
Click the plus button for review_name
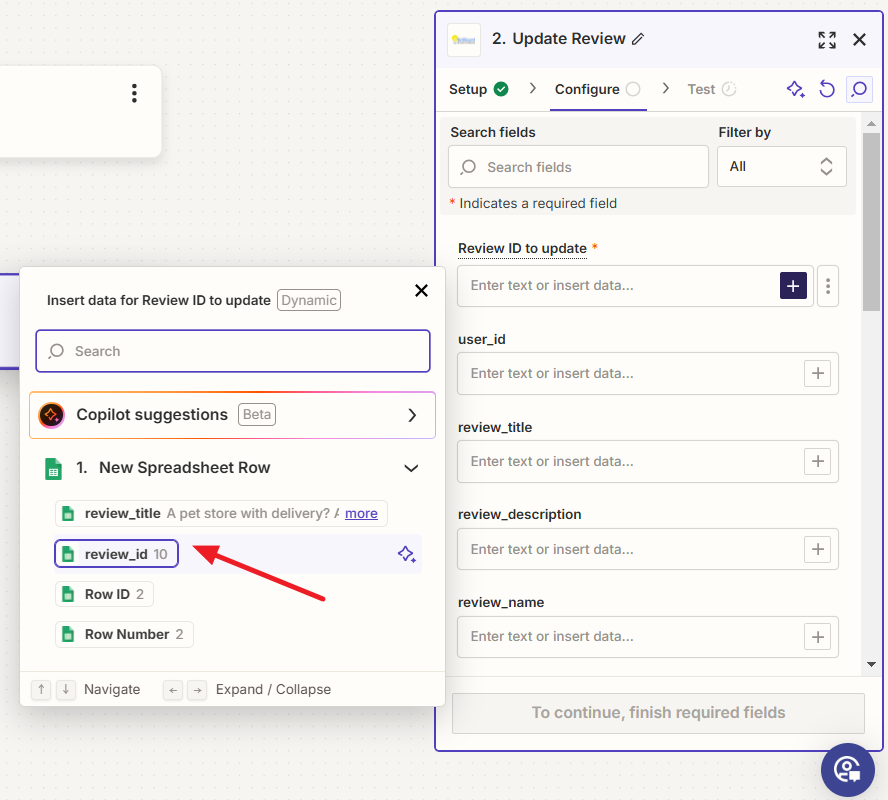point(817,637)
